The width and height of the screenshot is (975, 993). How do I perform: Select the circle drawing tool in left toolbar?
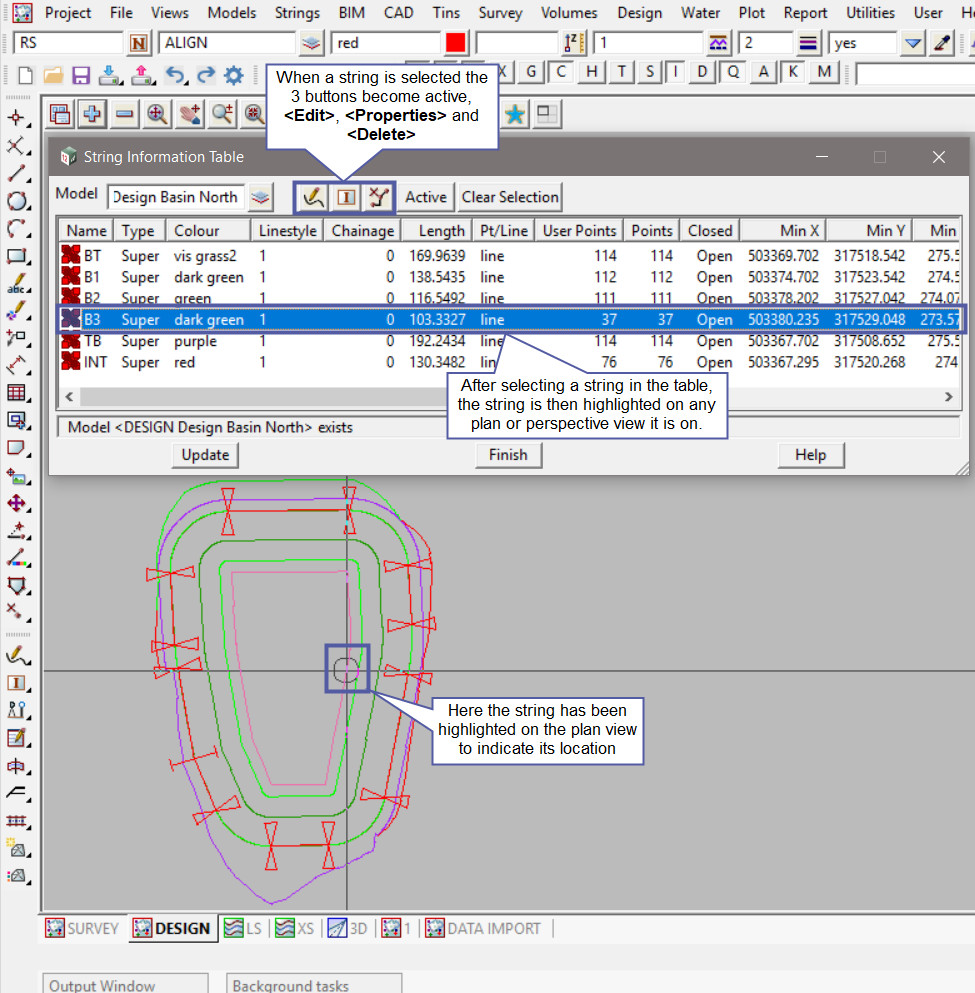(16, 200)
